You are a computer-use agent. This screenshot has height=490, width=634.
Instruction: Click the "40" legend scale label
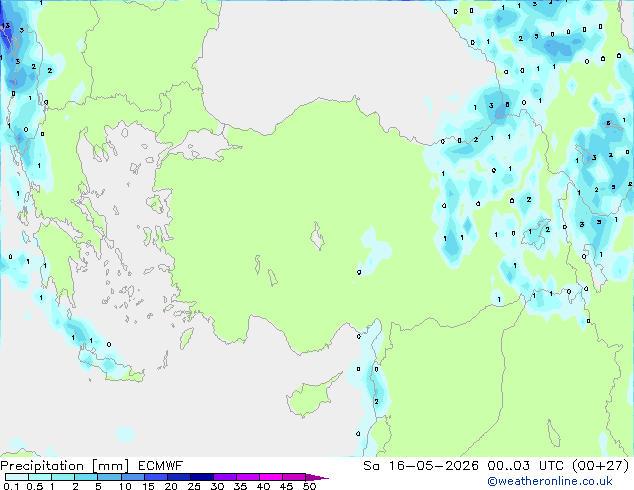pos(263,486)
